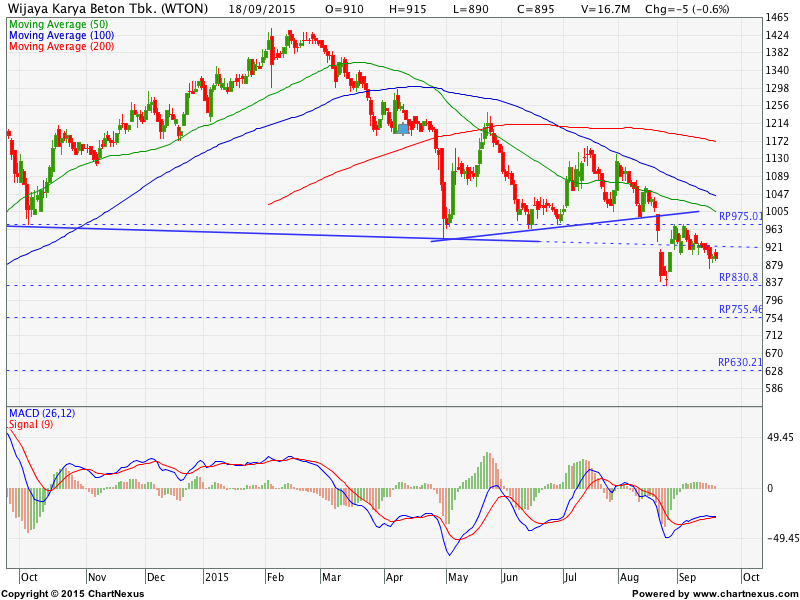
Task: Click the H=915 high value
Action: (x=408, y=9)
